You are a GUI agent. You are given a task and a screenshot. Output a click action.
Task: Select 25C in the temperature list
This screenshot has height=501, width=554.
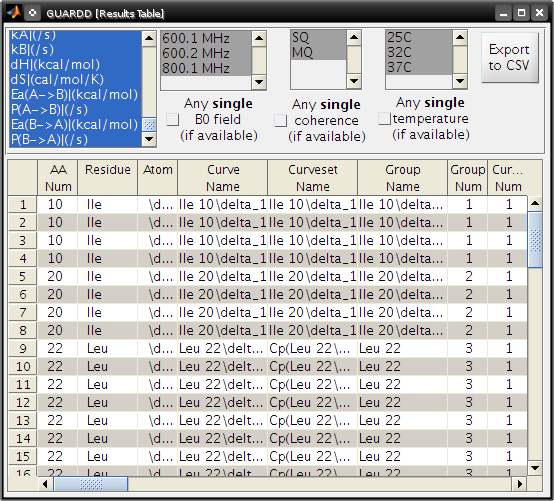(419, 37)
